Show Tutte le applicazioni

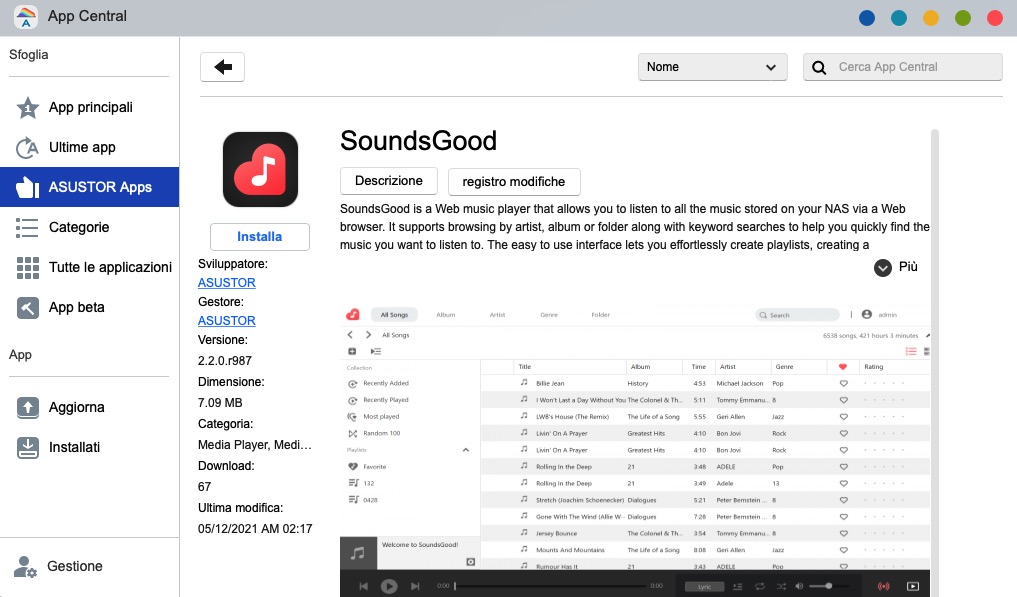(90, 267)
